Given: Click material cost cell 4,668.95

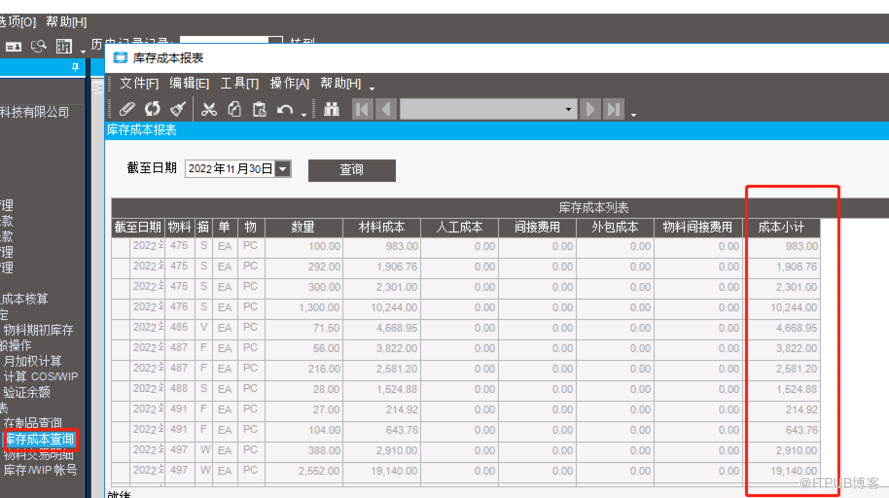Looking at the screenshot, I should 382,328.
